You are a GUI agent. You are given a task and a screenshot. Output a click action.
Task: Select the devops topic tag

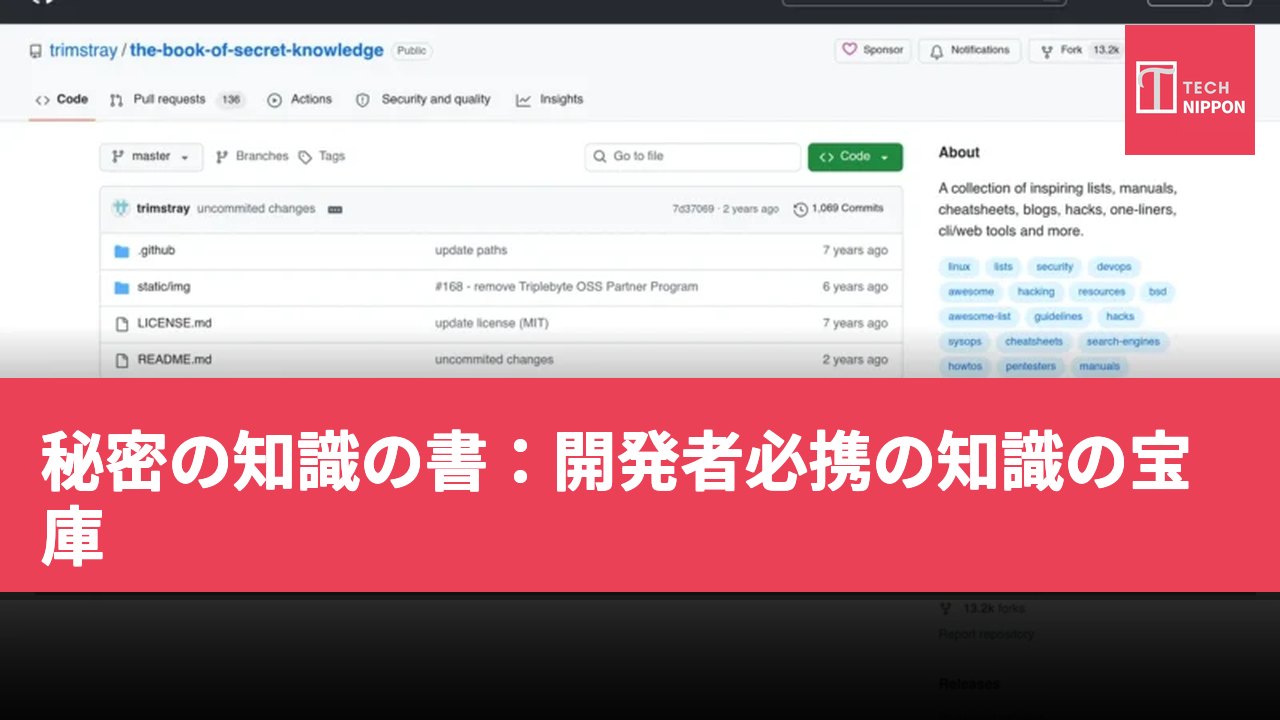click(1114, 267)
